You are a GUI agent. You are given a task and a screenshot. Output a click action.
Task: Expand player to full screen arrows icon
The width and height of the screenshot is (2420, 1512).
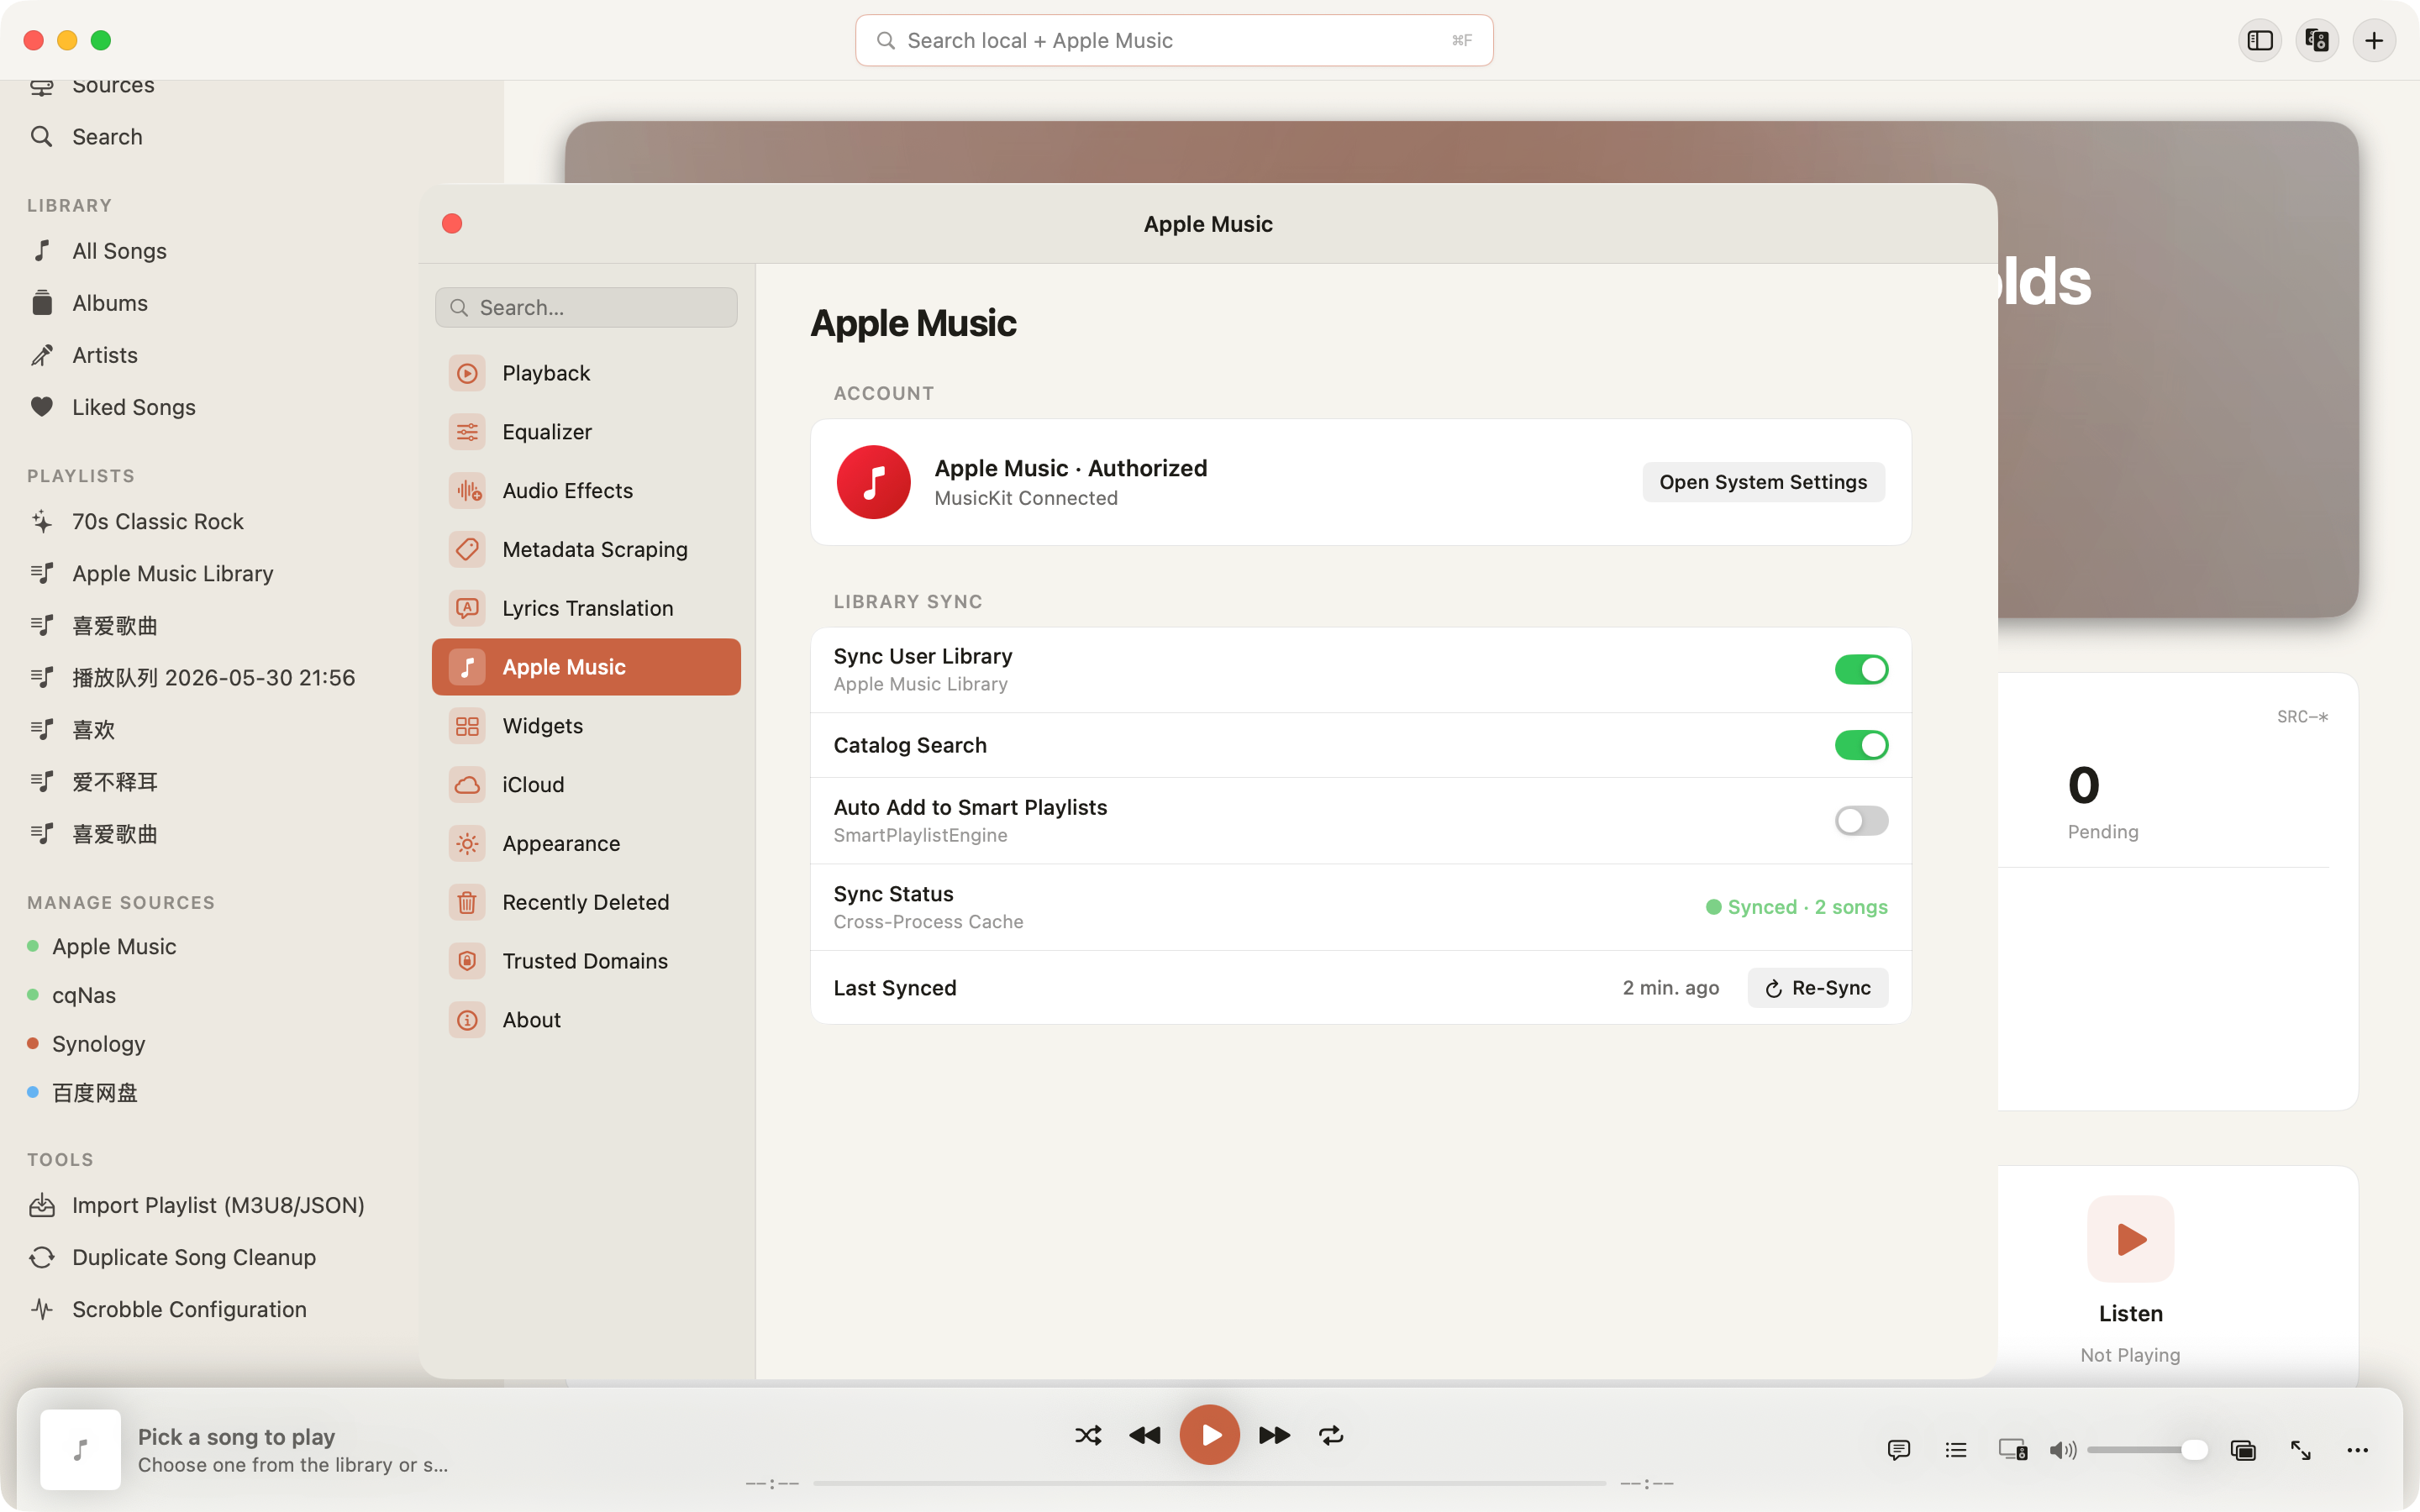pos(2301,1449)
